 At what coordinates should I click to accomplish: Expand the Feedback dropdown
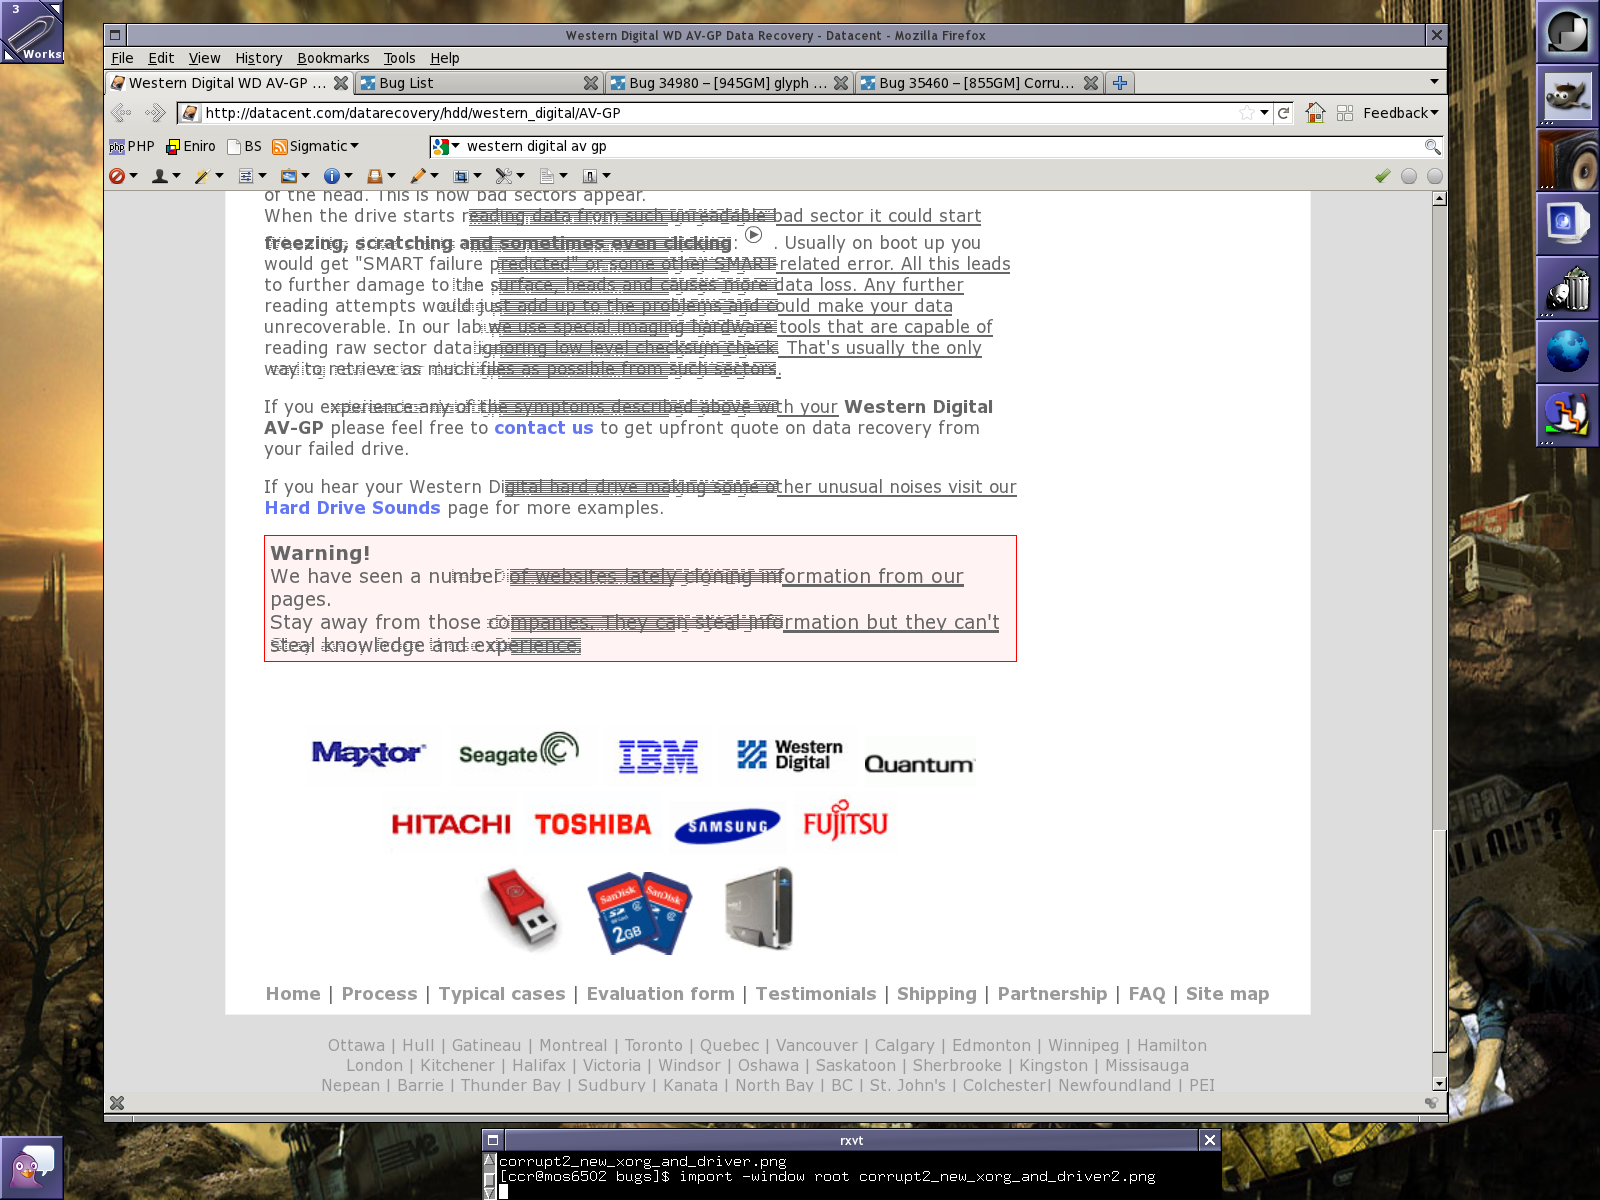tap(1400, 113)
